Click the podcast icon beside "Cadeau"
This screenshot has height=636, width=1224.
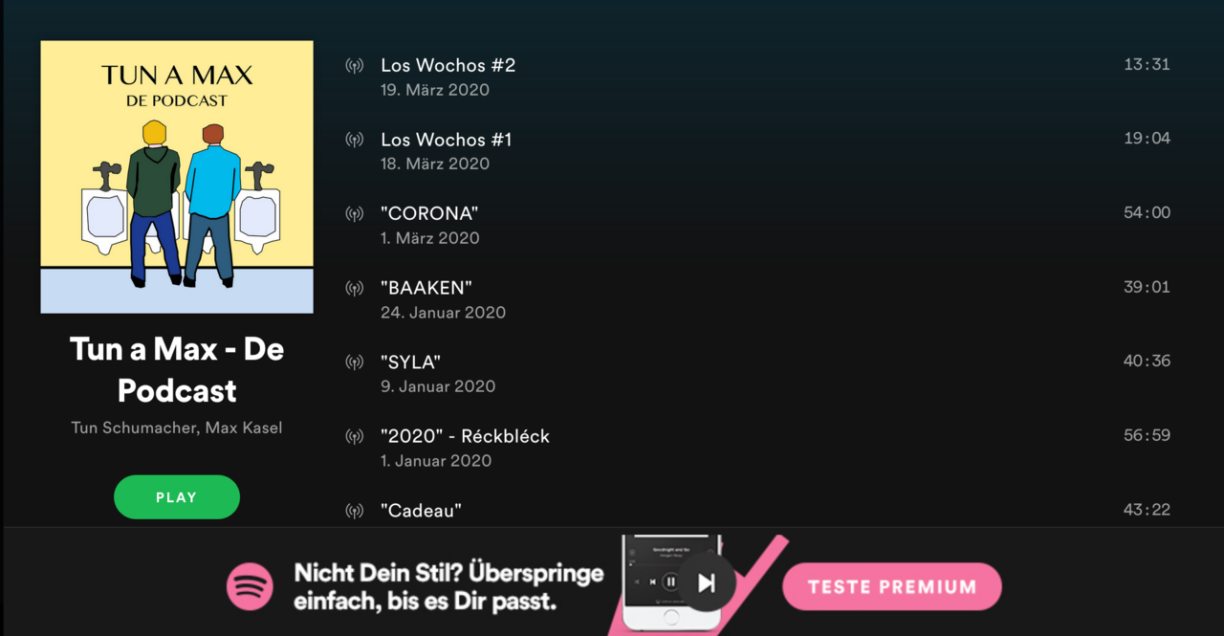pyautogui.click(x=354, y=511)
